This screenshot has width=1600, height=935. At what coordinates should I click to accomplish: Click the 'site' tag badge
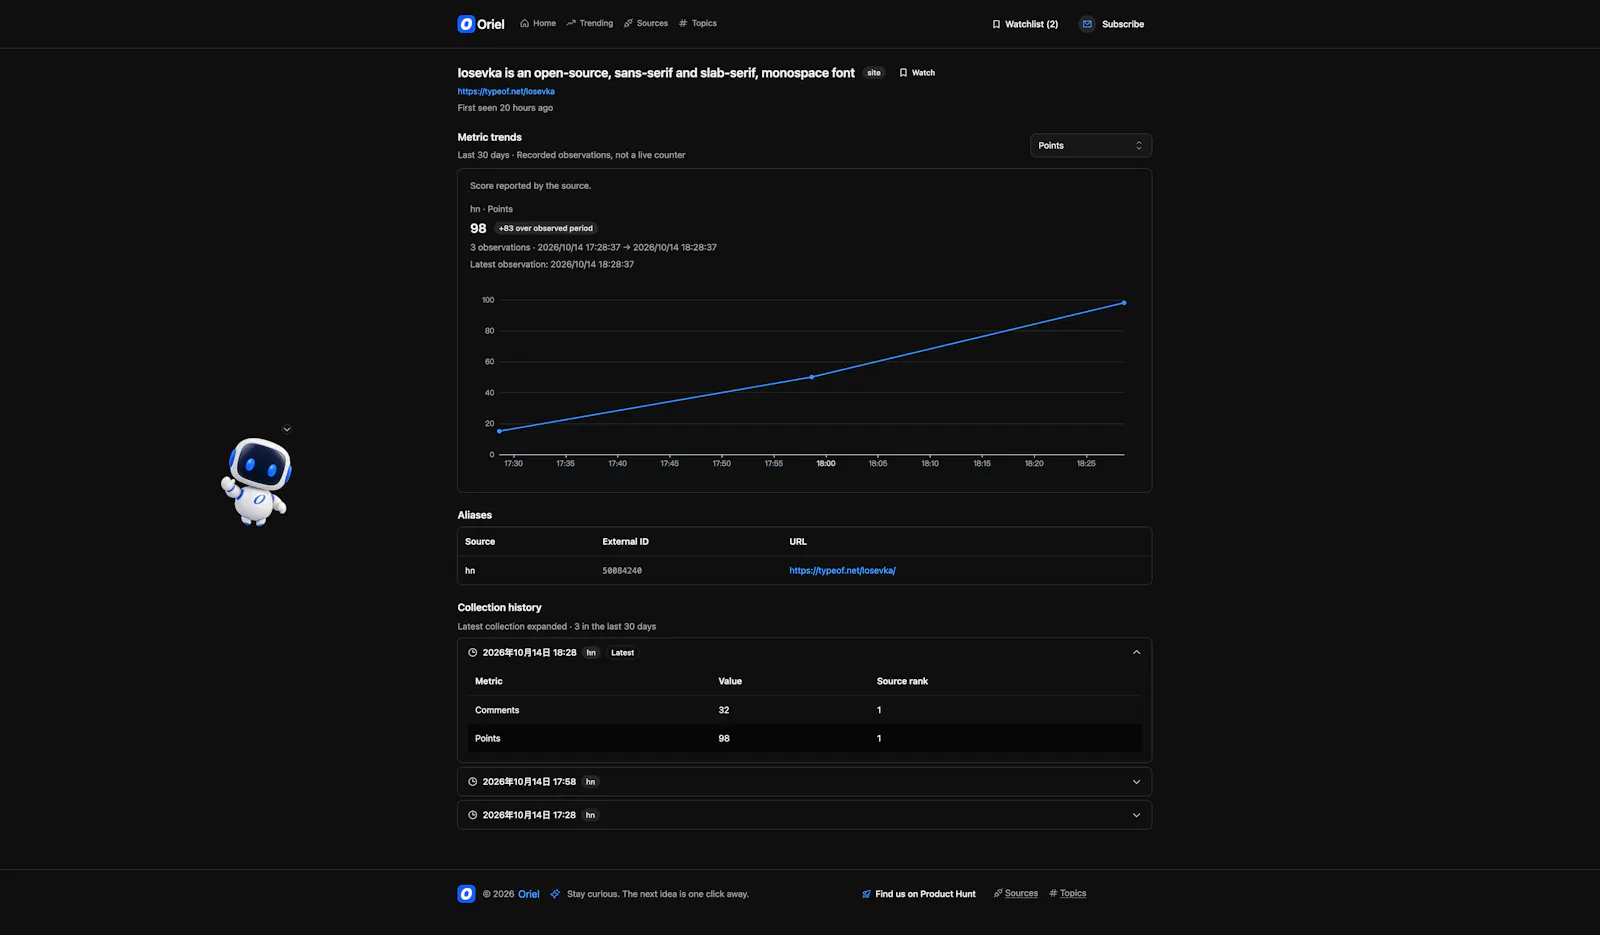(874, 73)
